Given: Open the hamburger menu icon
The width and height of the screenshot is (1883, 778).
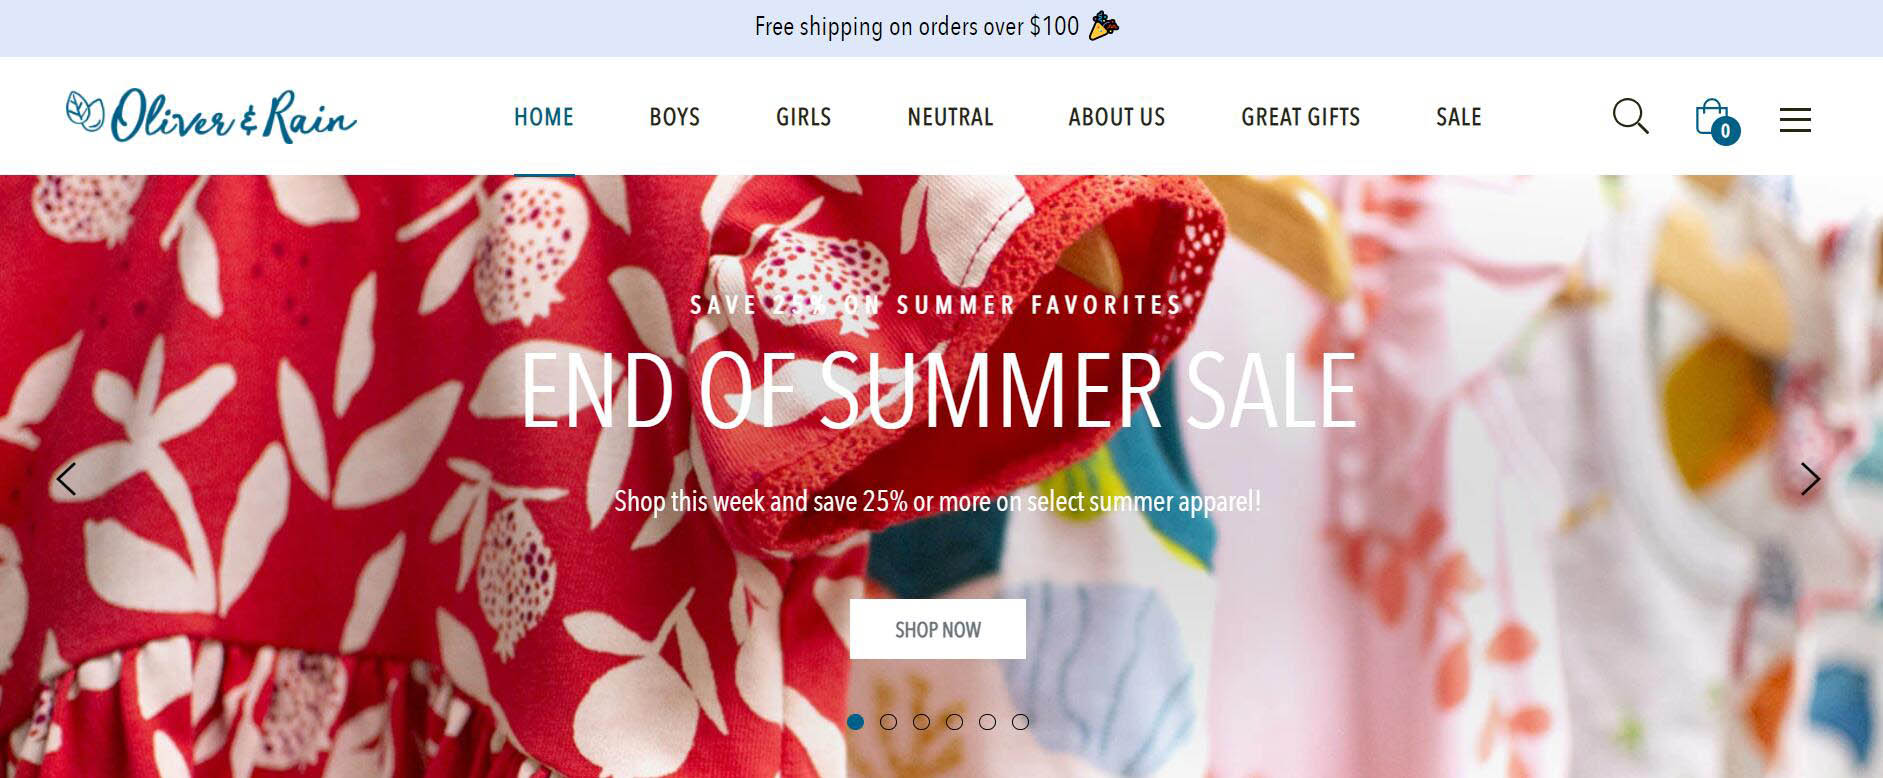Looking at the screenshot, I should 1795,120.
